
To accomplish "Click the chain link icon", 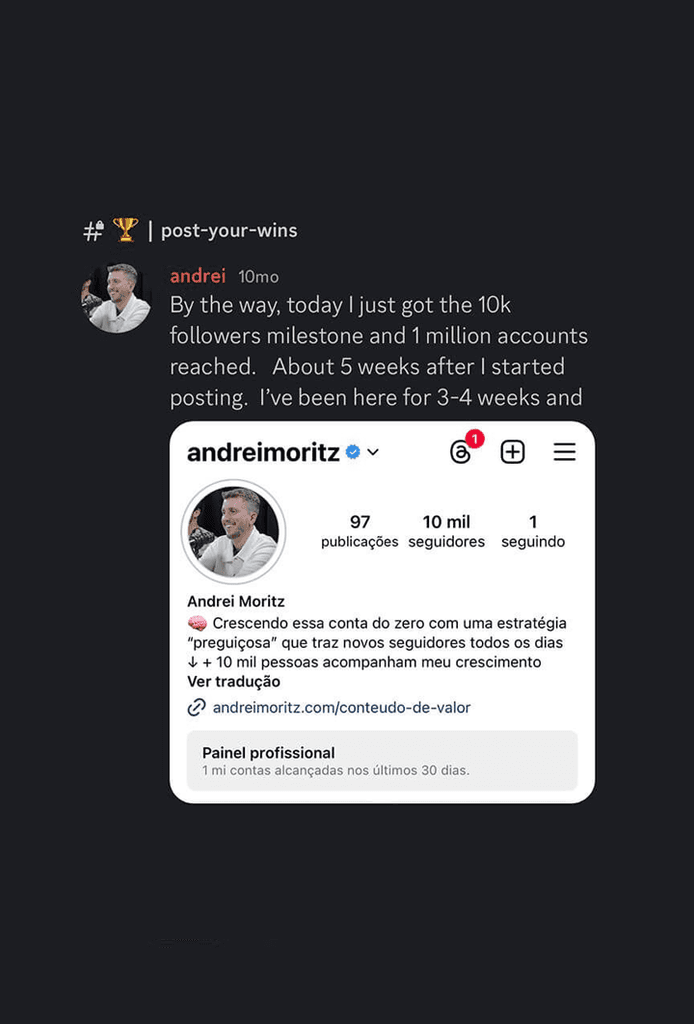I will coord(197,707).
